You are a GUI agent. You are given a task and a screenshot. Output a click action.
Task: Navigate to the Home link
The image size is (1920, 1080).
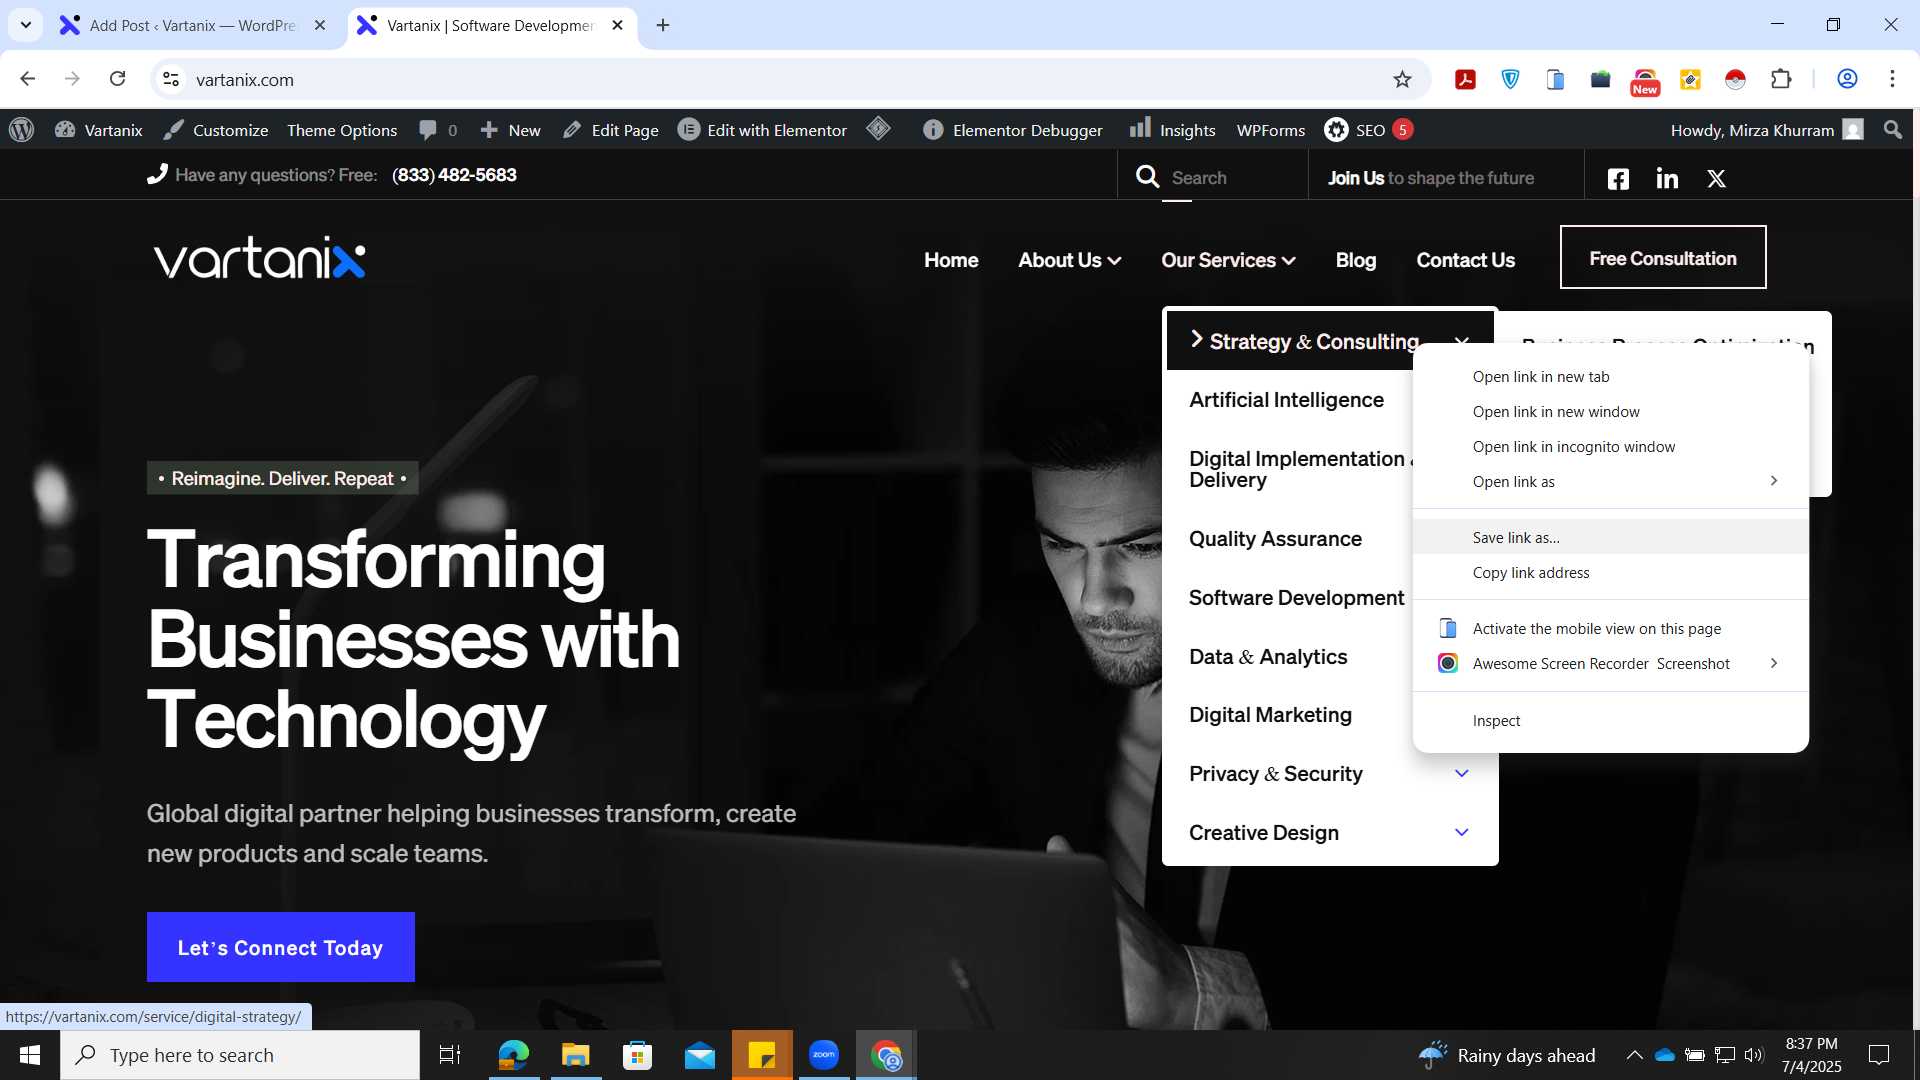point(951,260)
